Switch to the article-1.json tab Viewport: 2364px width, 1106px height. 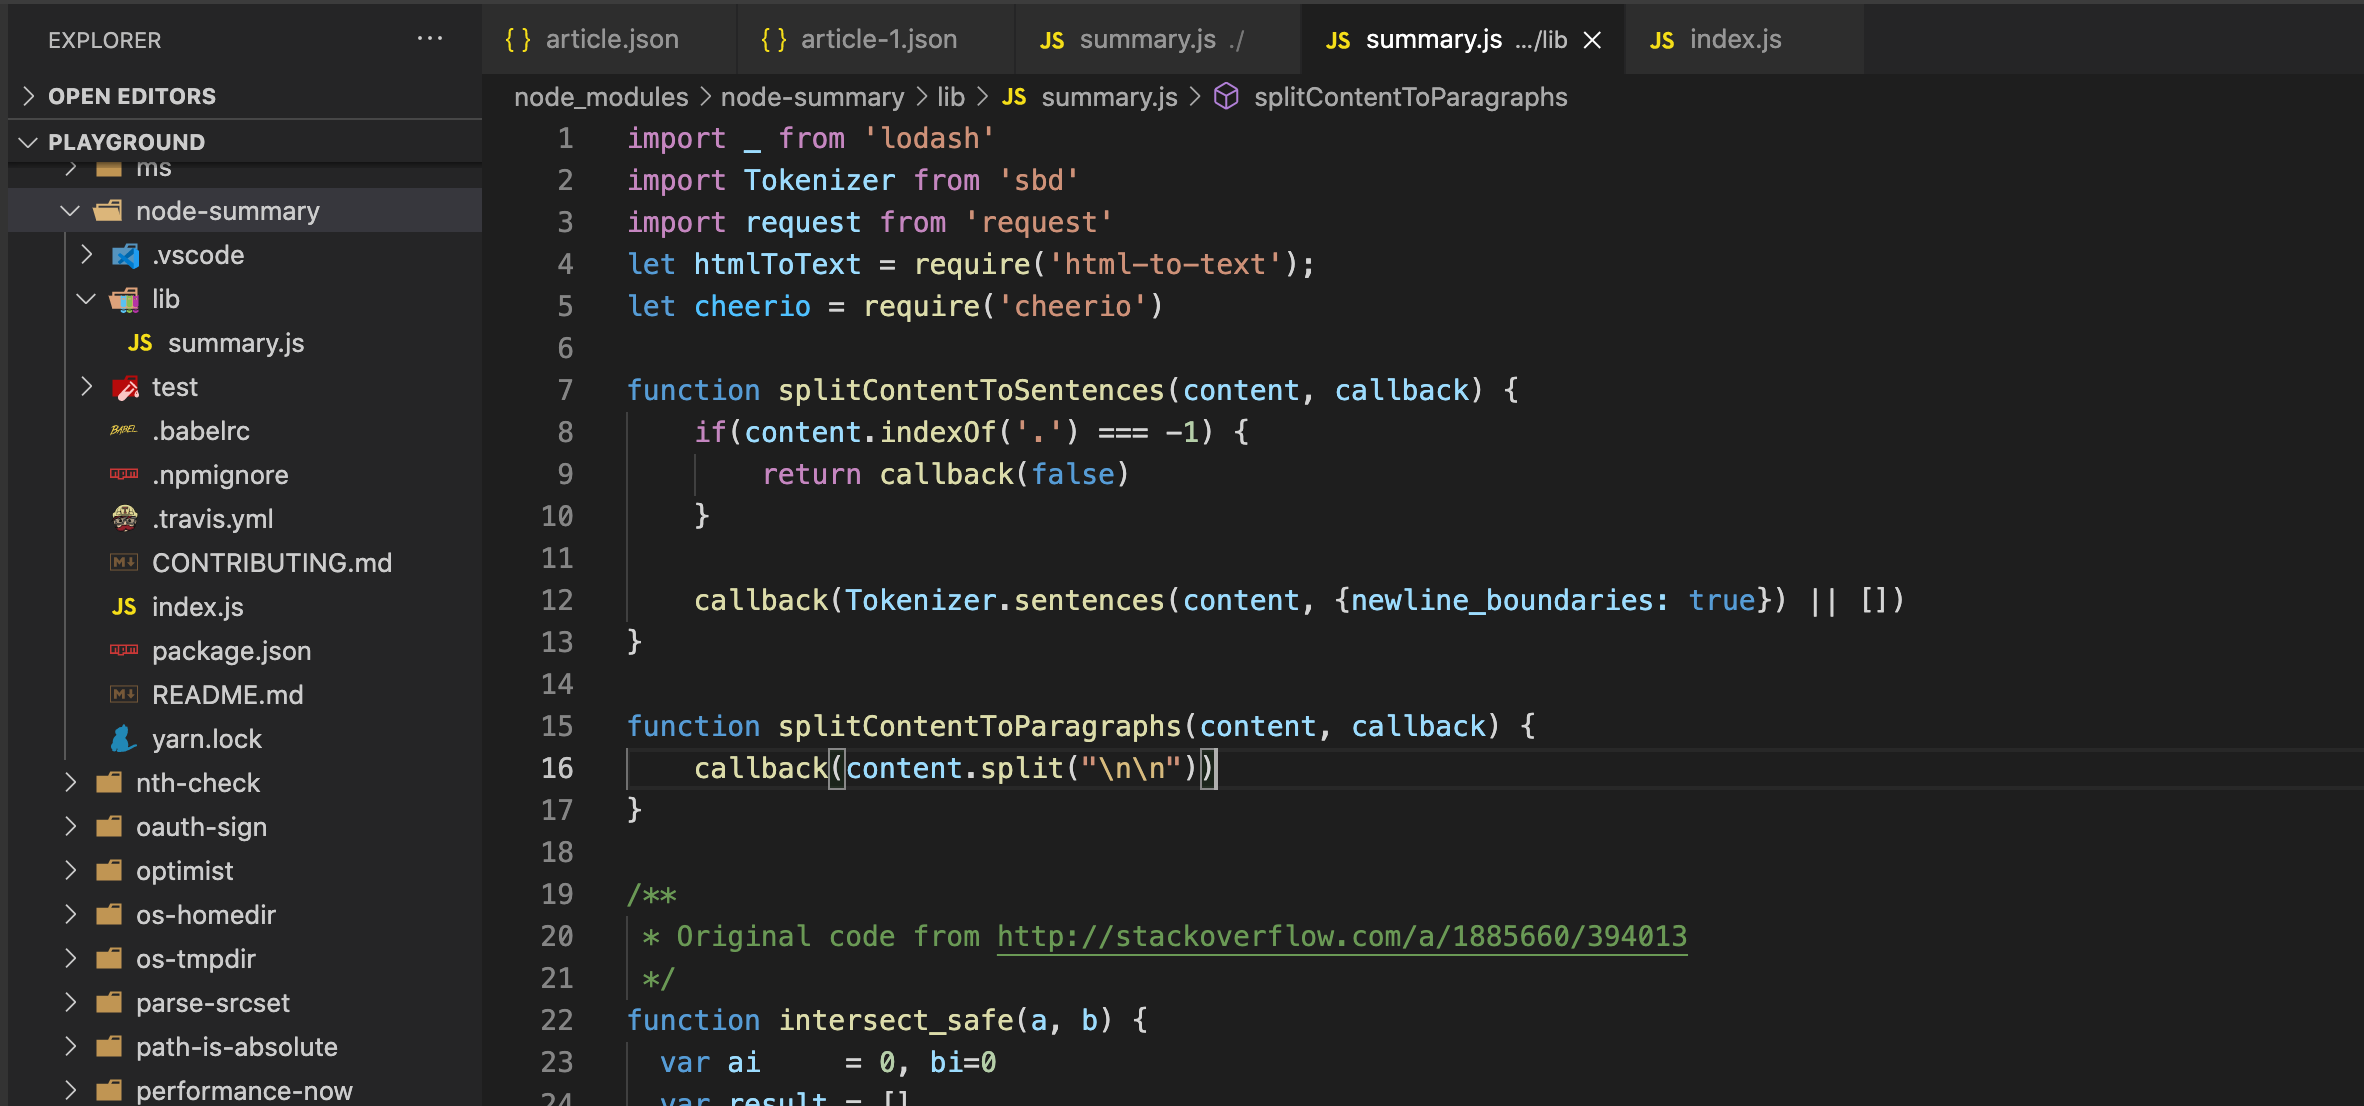pyautogui.click(x=877, y=40)
